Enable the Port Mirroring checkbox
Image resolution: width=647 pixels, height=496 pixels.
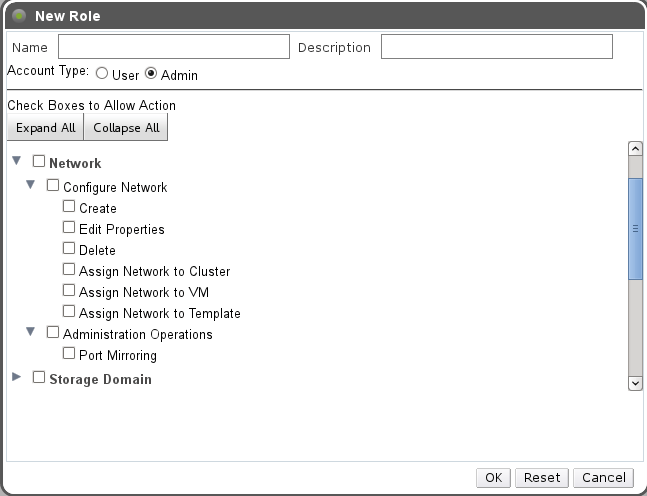tap(69, 354)
